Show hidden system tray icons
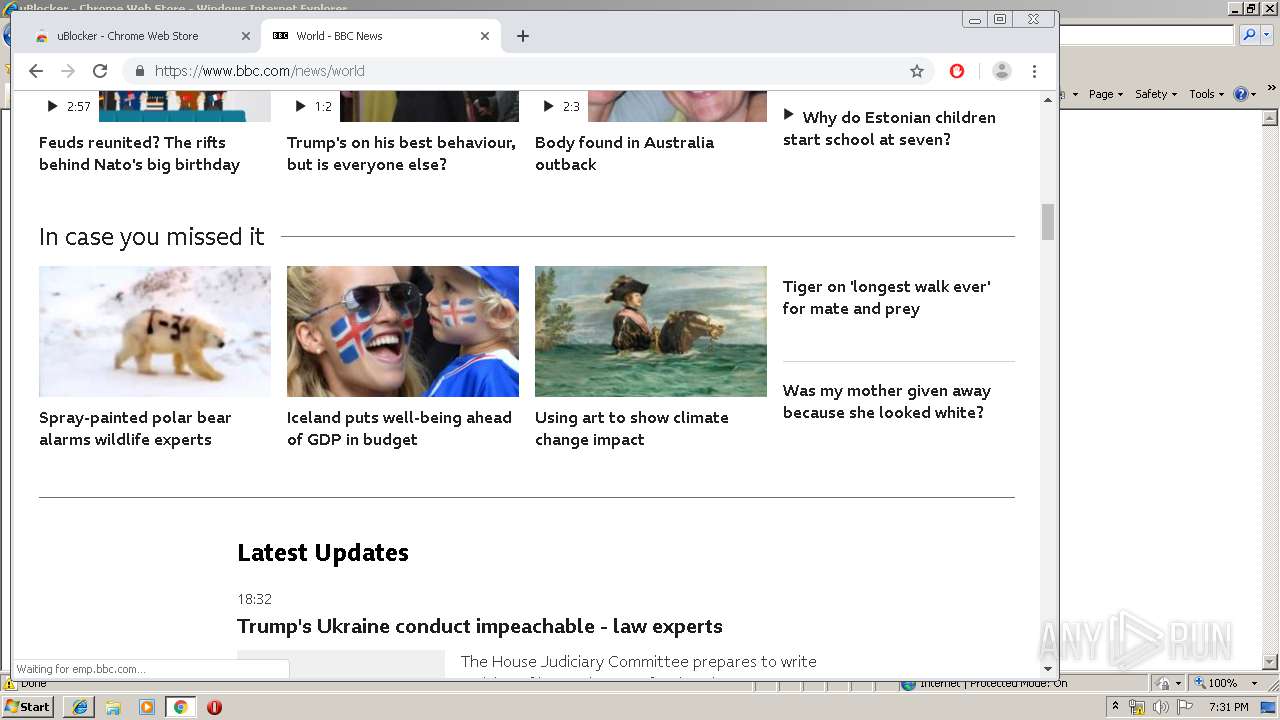 [1115, 707]
